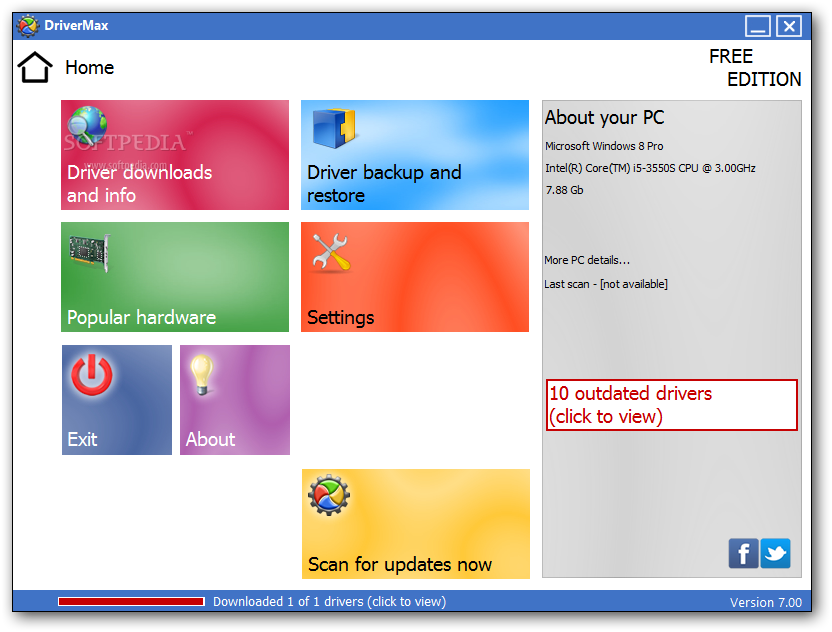
Task: View the 10 outdated drivers notice
Action: click(x=672, y=405)
